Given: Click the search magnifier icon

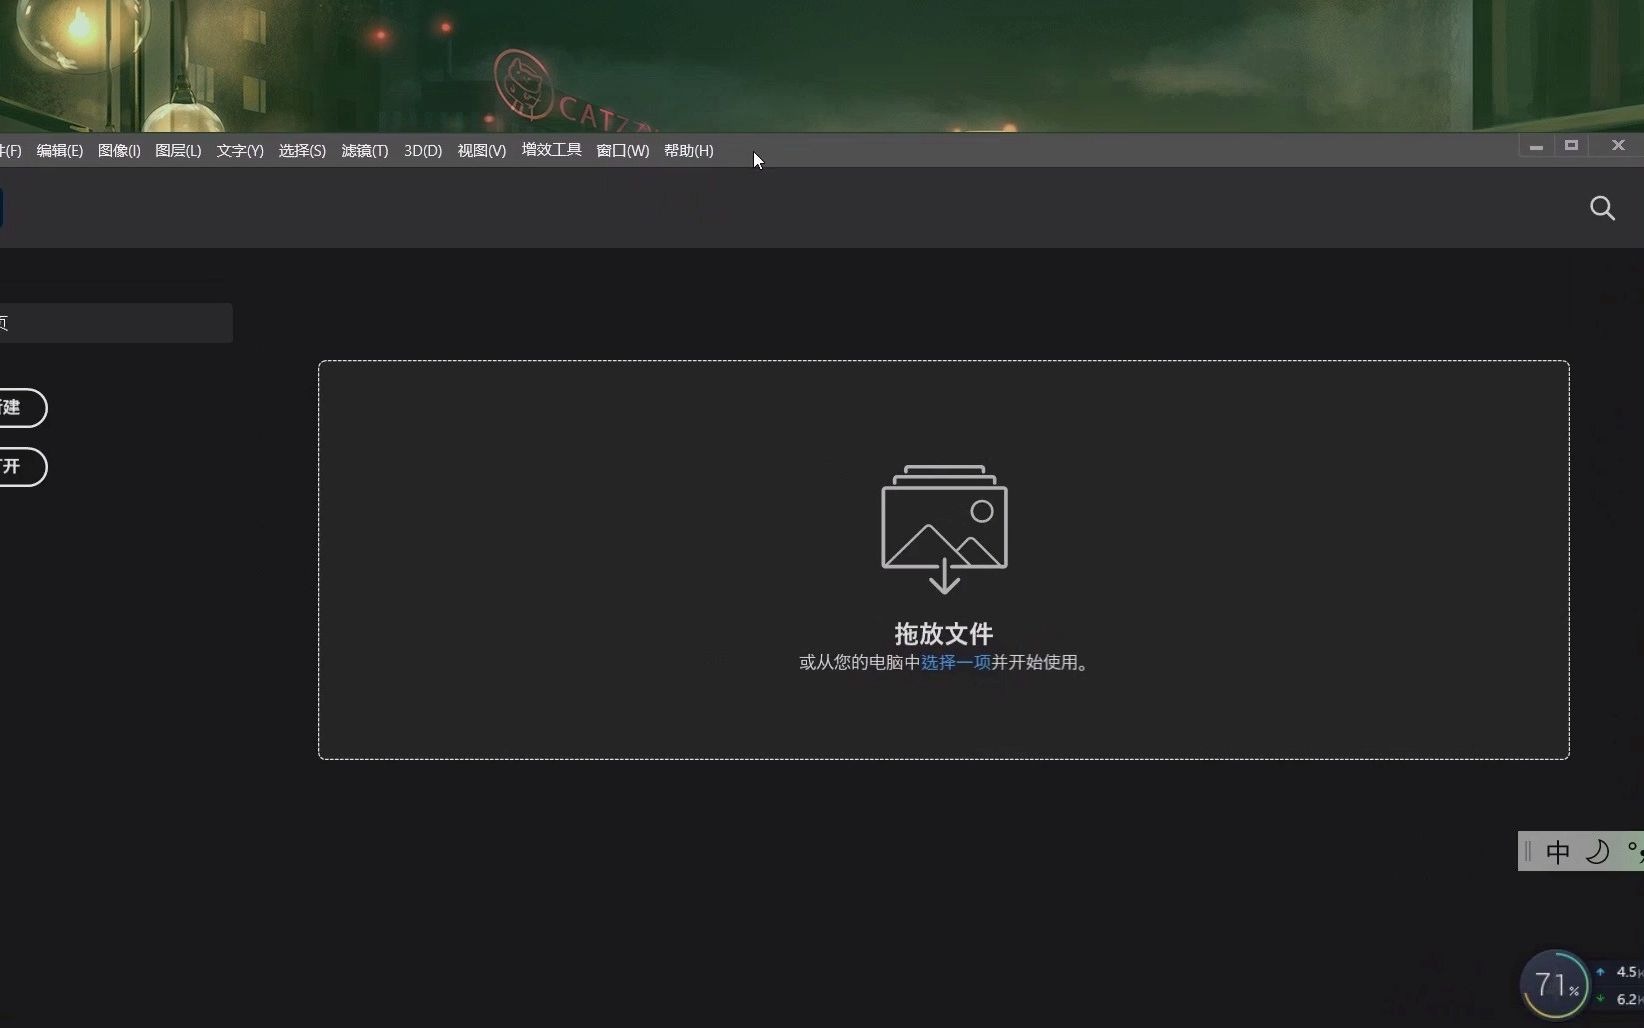Looking at the screenshot, I should [x=1602, y=208].
